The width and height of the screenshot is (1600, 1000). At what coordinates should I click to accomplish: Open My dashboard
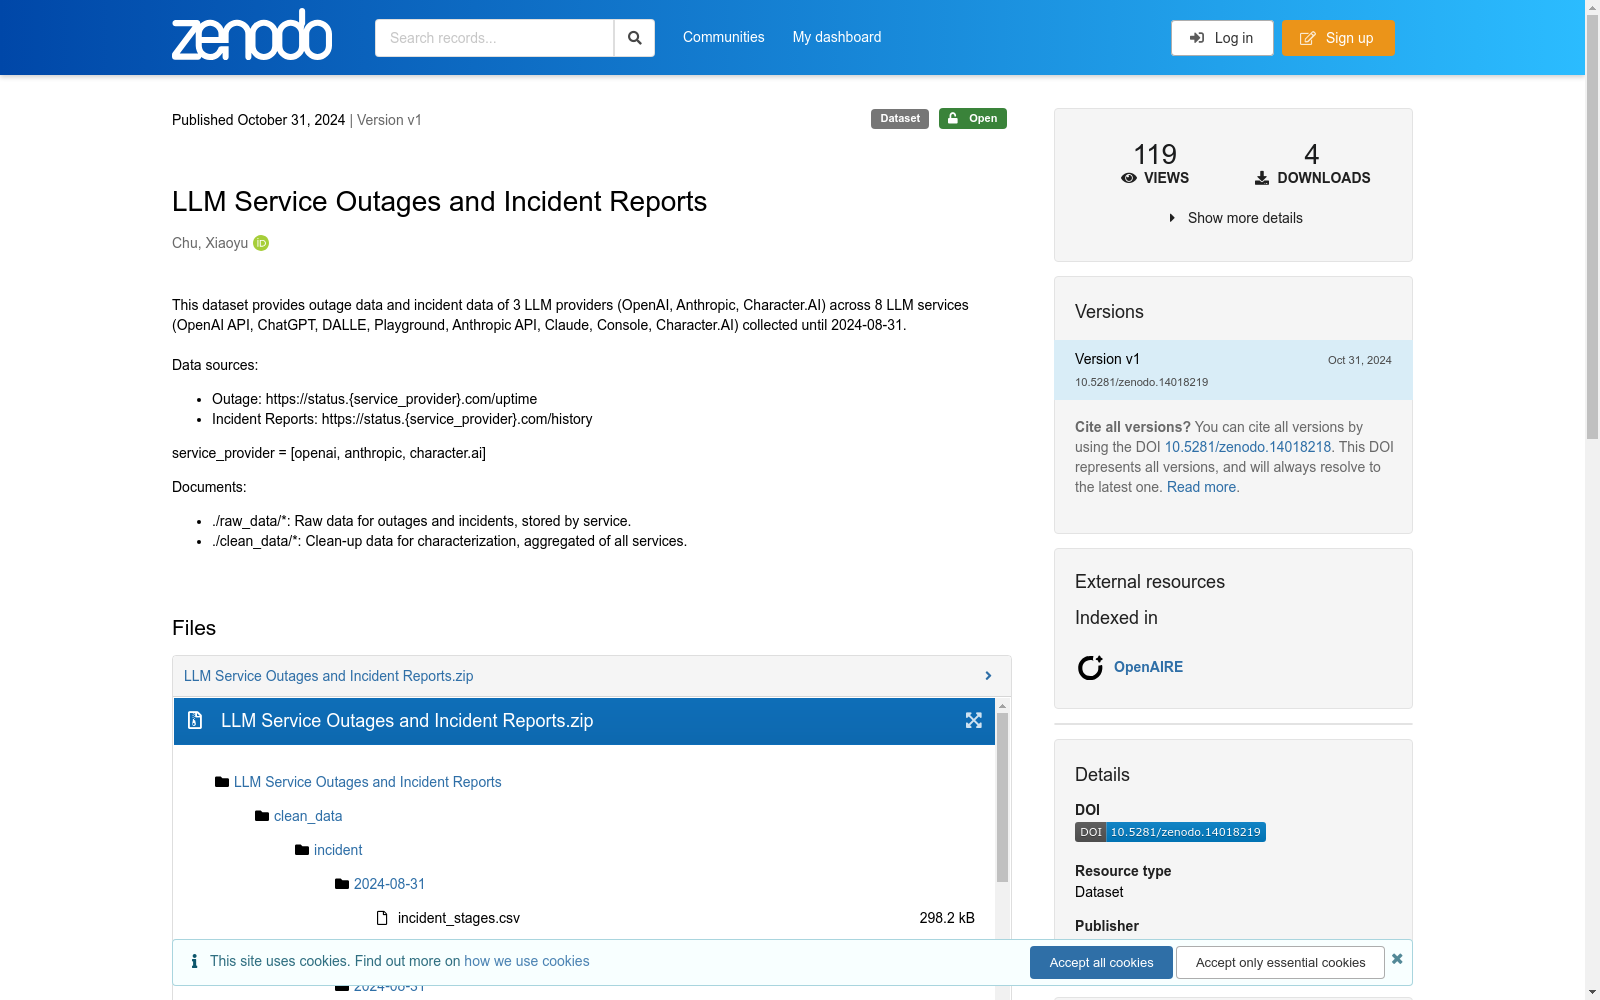point(837,37)
